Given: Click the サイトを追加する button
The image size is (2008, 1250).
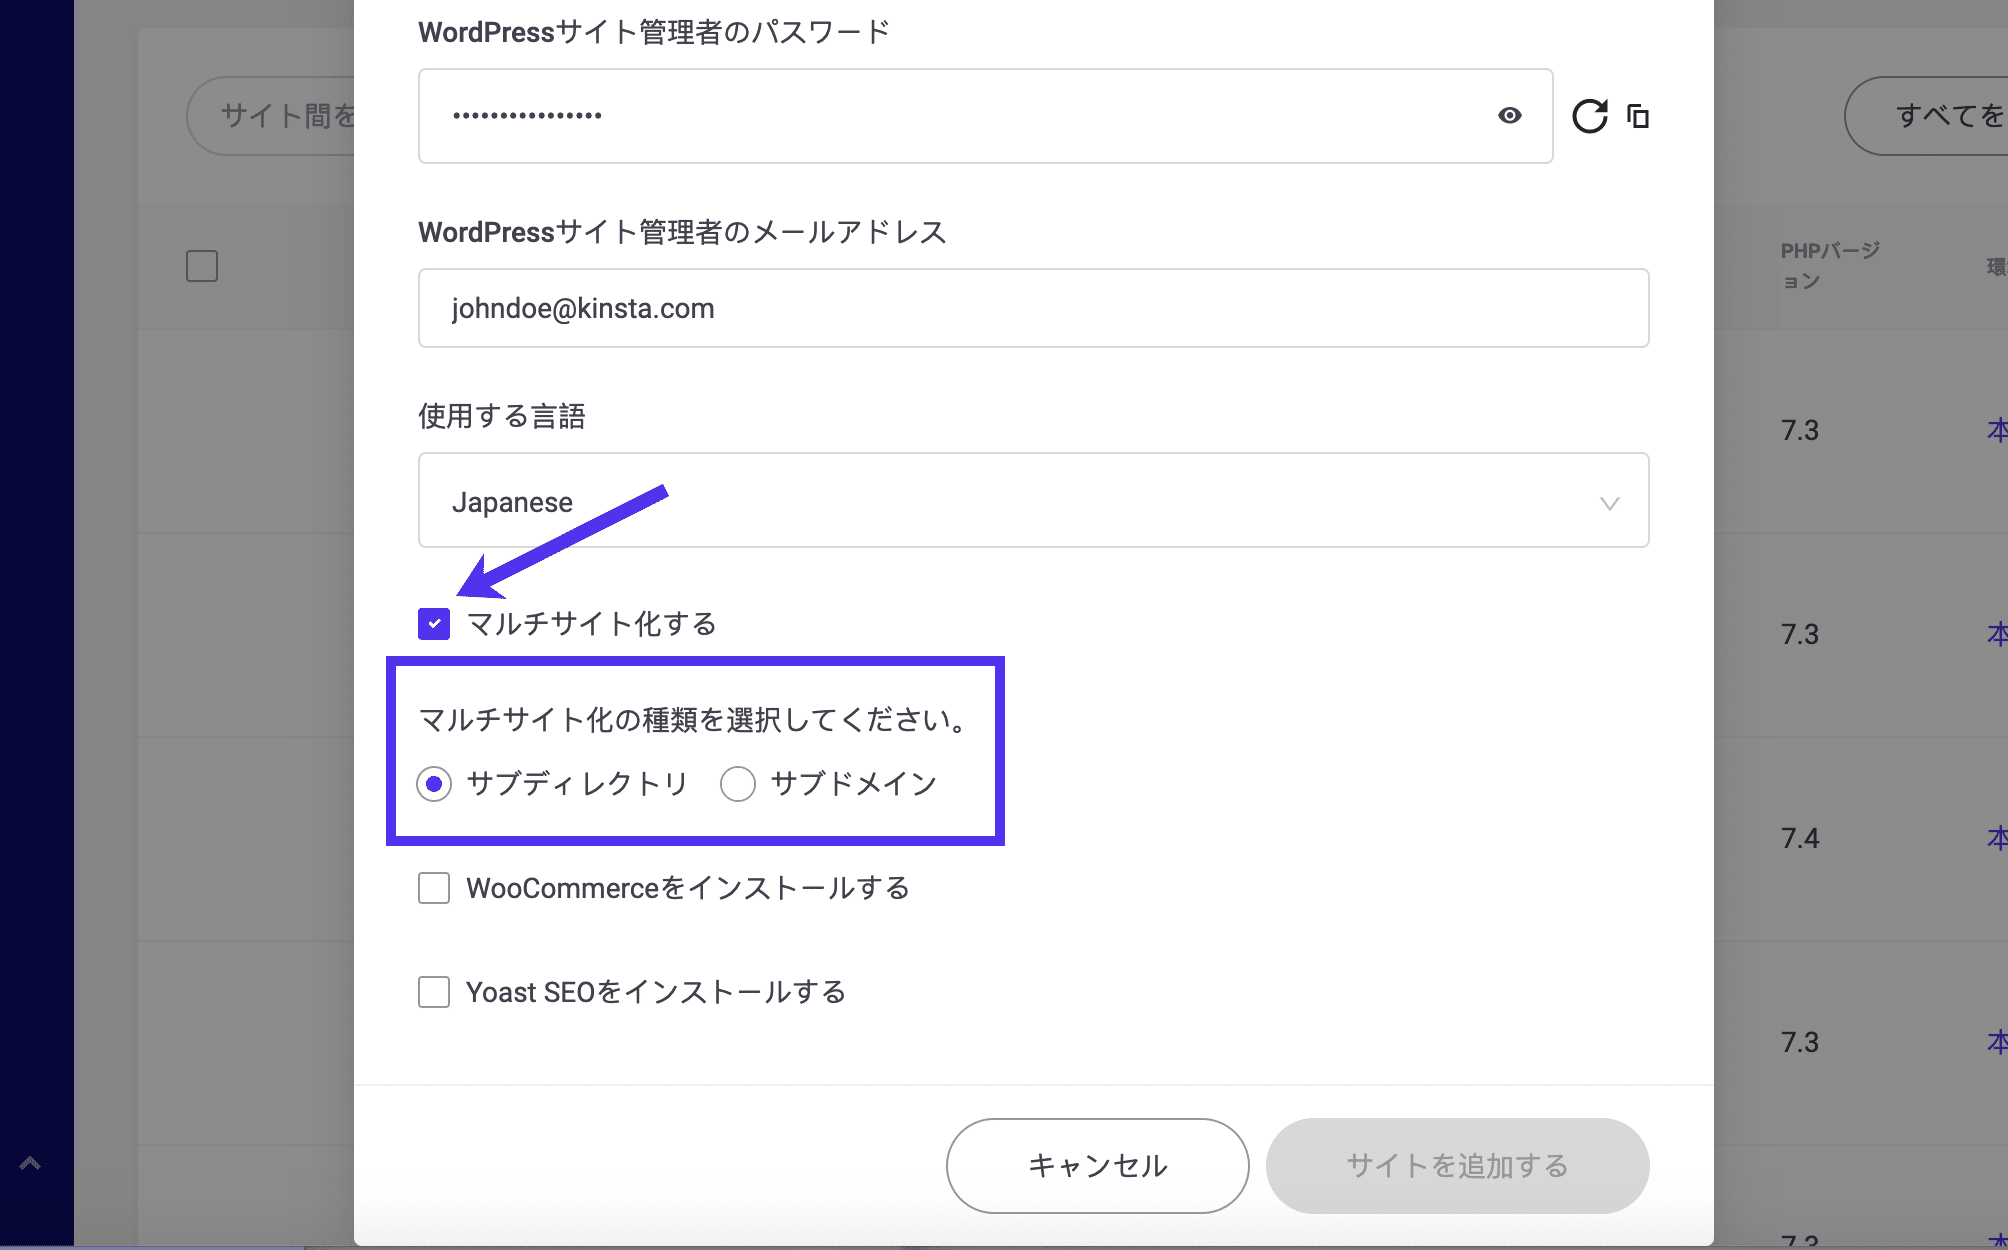Looking at the screenshot, I should 1456,1164.
